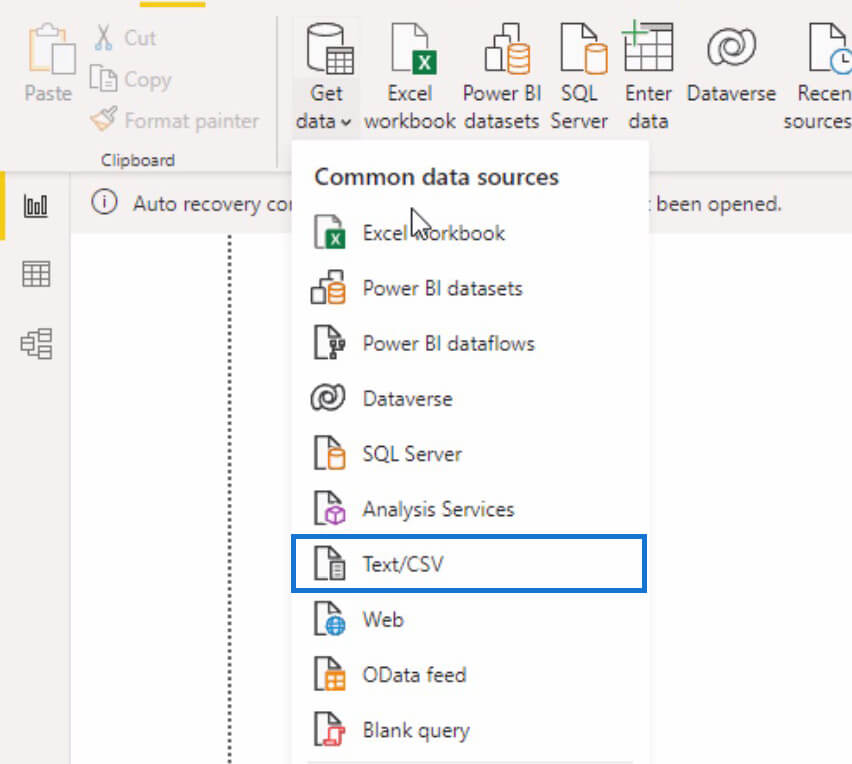Click the Dataverse ribbon button

click(x=731, y=64)
